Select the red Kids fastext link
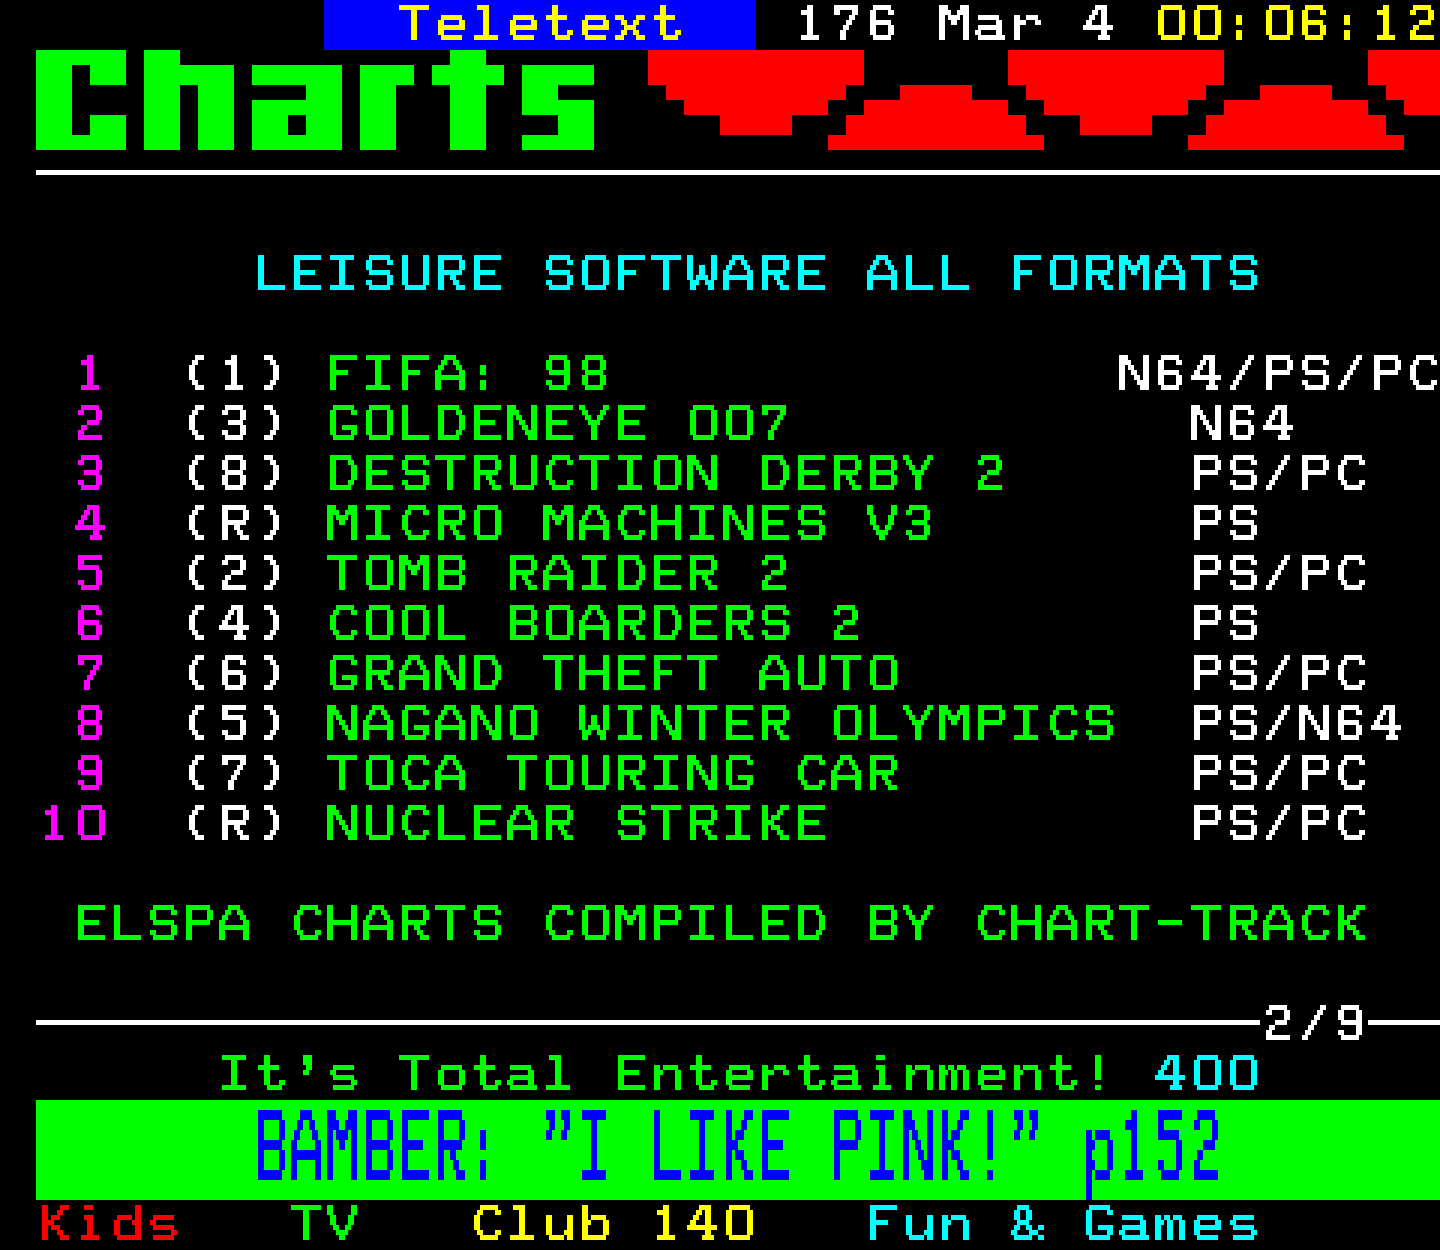 pos(109,1224)
